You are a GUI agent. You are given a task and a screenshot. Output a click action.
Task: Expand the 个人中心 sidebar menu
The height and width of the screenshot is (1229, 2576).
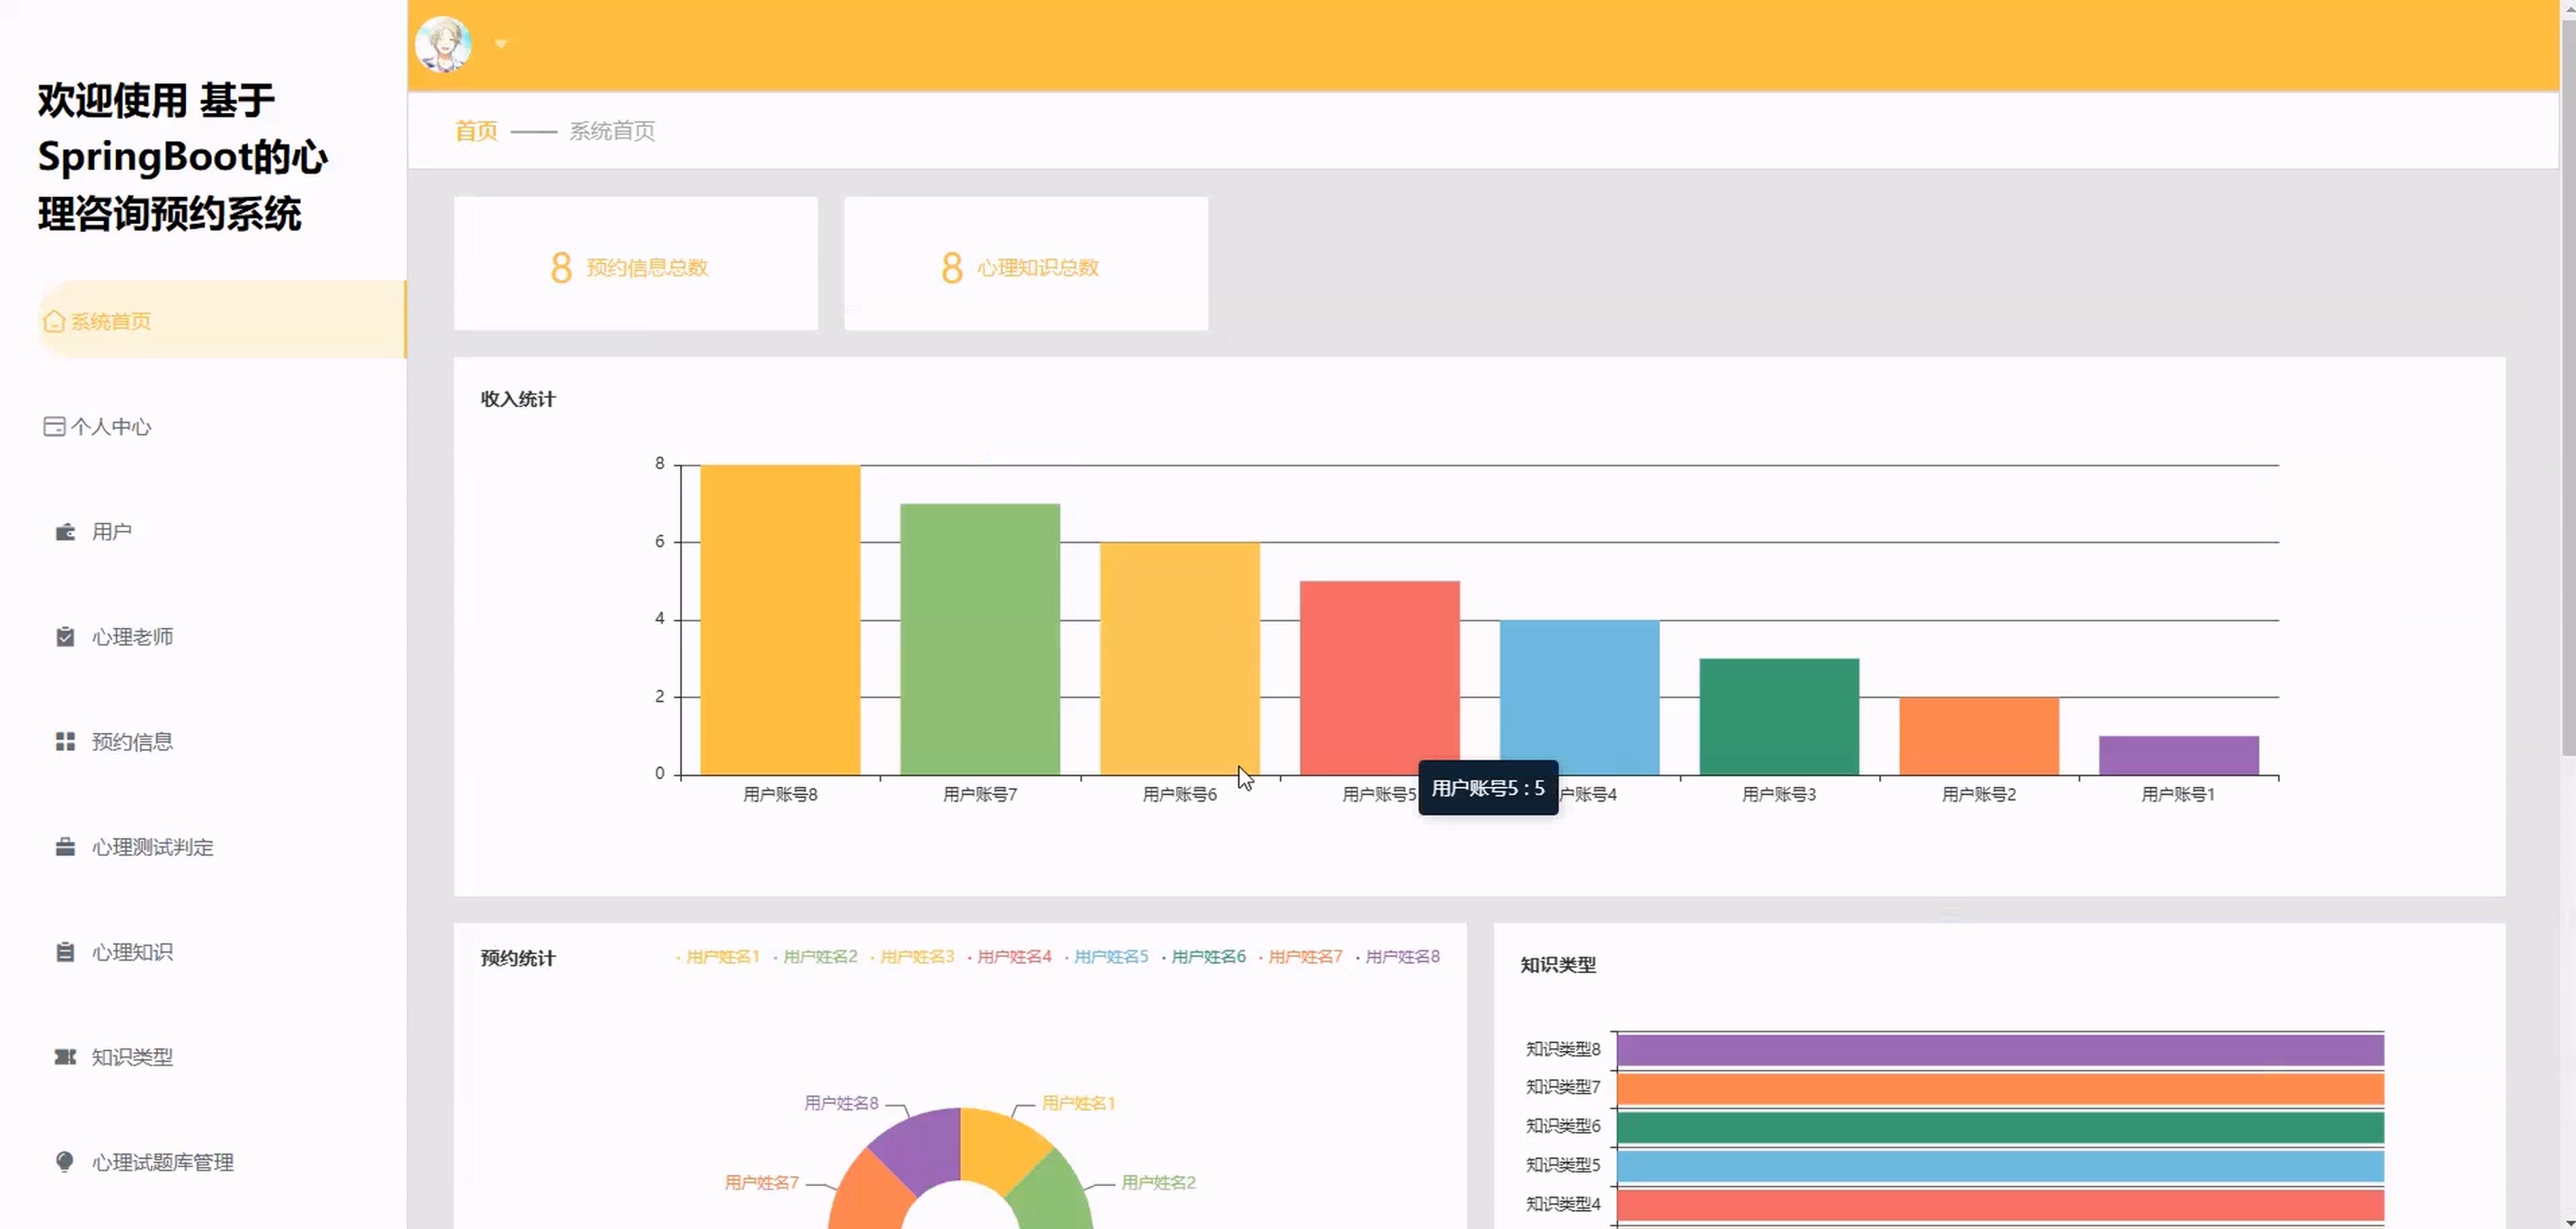[x=110, y=427]
